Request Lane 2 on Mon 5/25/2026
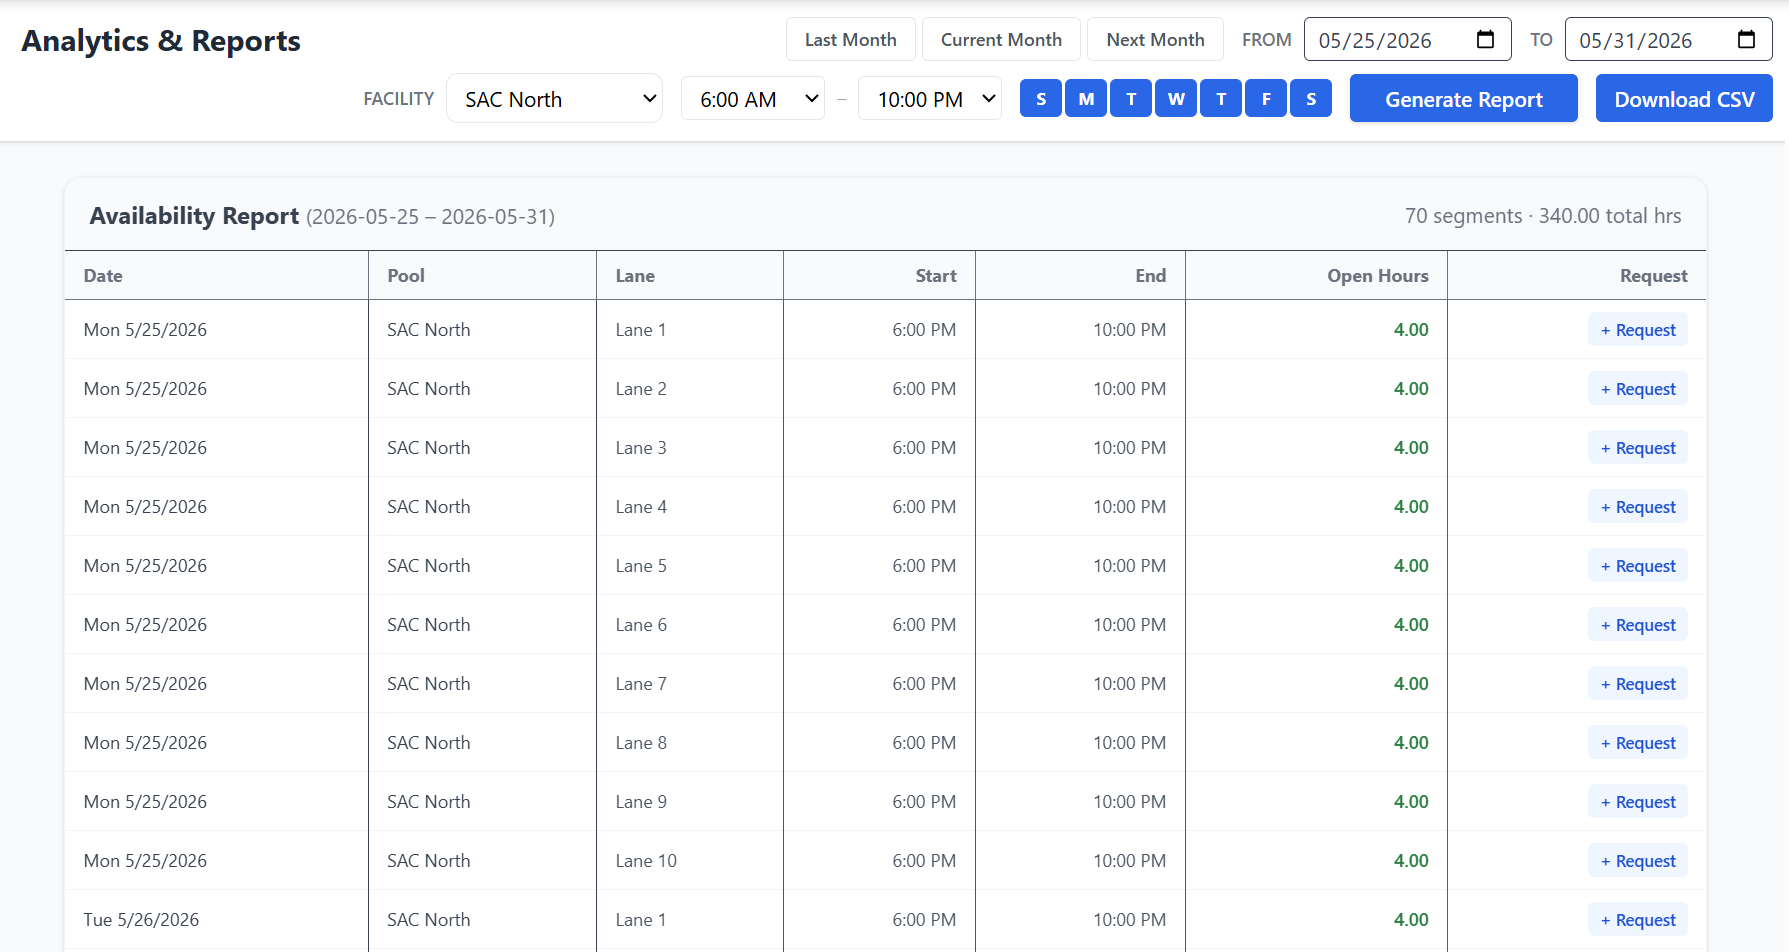Image resolution: width=1789 pixels, height=952 pixels. click(x=1637, y=389)
